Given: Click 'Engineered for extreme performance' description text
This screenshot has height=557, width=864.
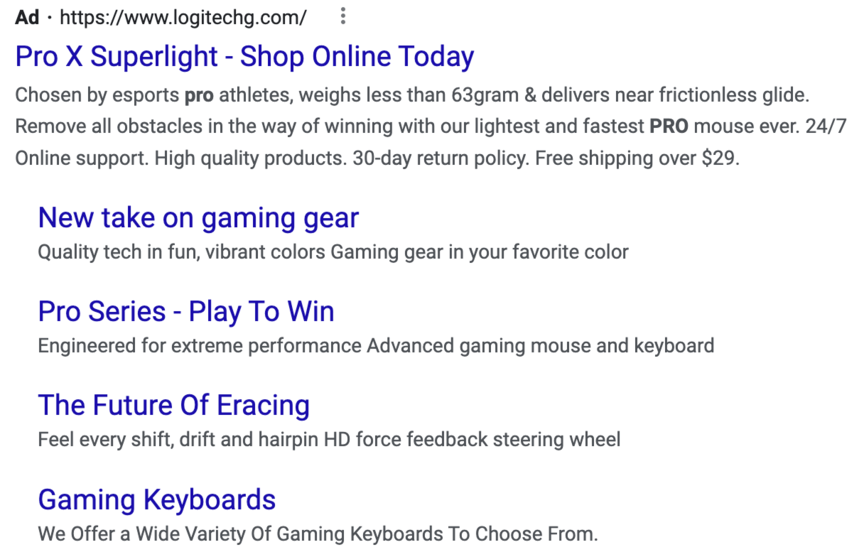Looking at the screenshot, I should click(x=200, y=346).
